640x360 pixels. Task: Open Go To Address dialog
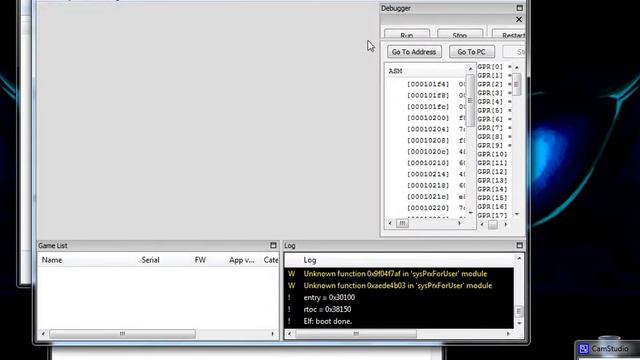point(414,52)
